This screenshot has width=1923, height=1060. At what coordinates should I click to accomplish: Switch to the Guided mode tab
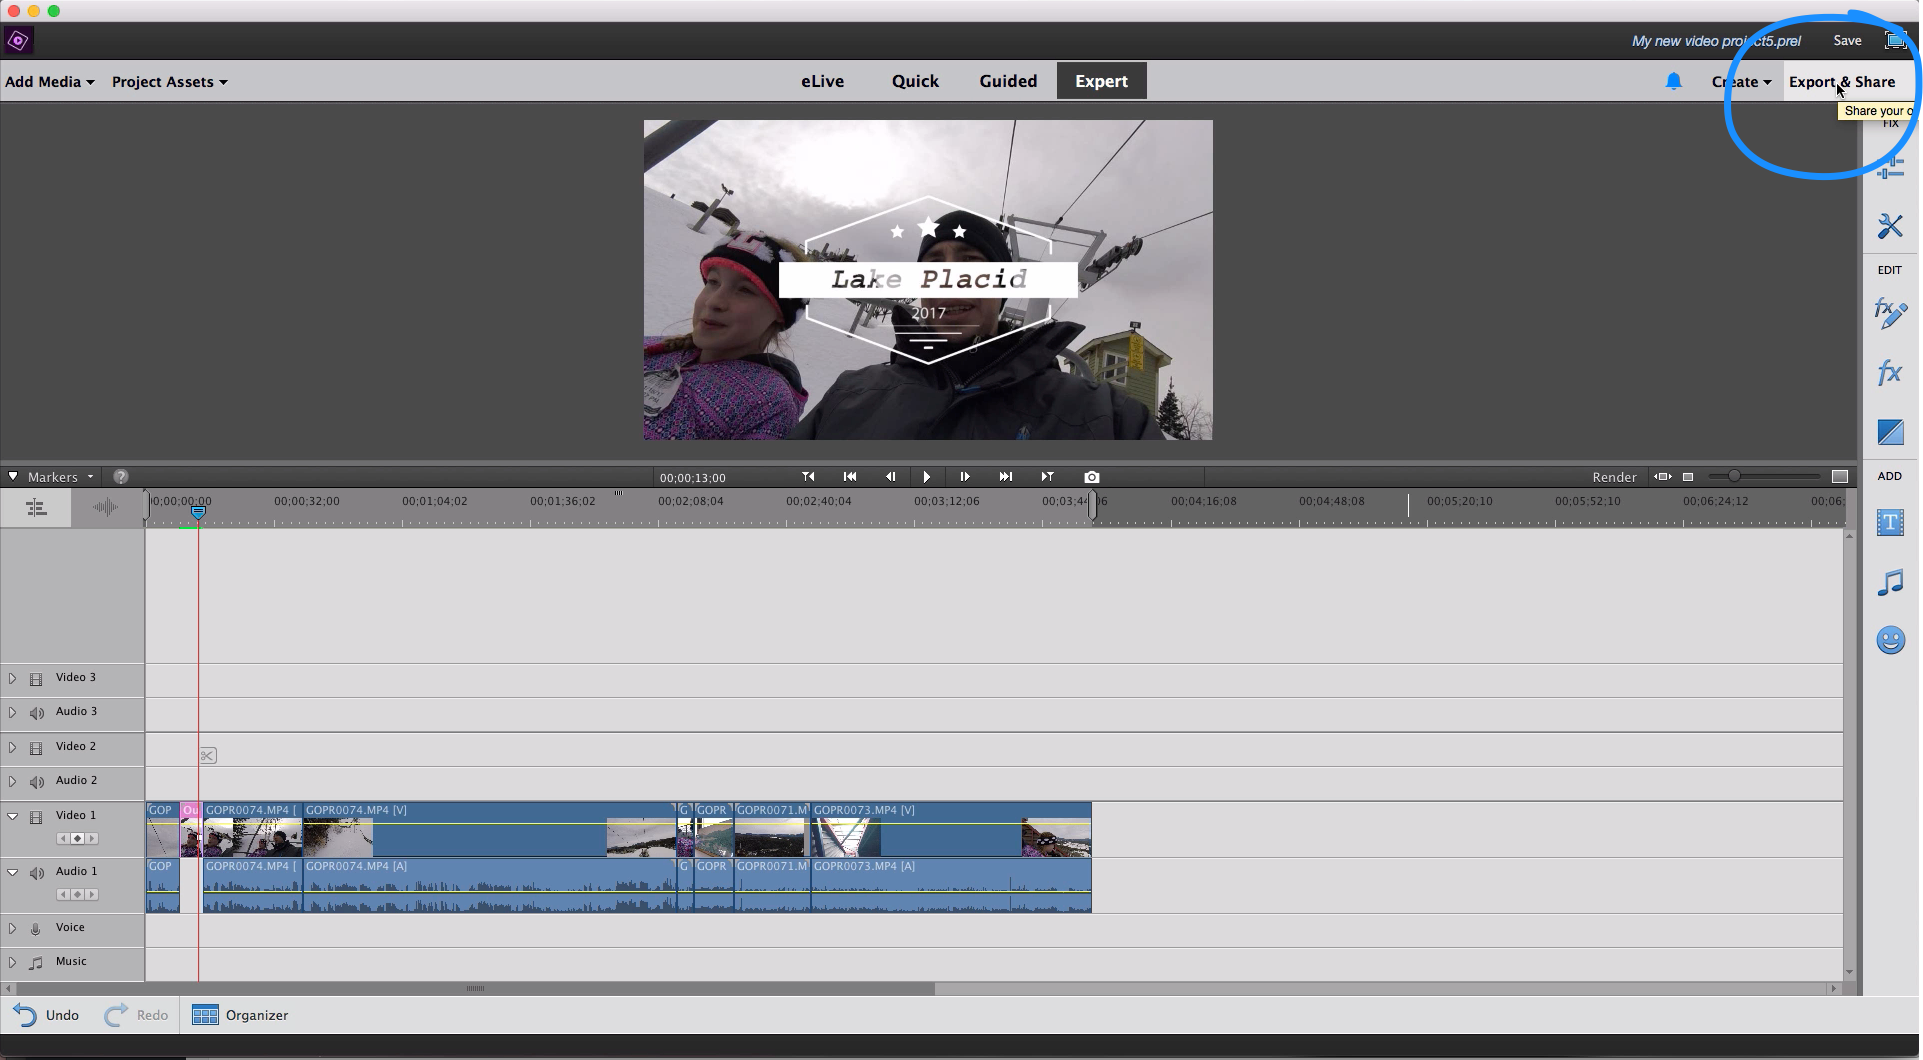tap(1007, 81)
